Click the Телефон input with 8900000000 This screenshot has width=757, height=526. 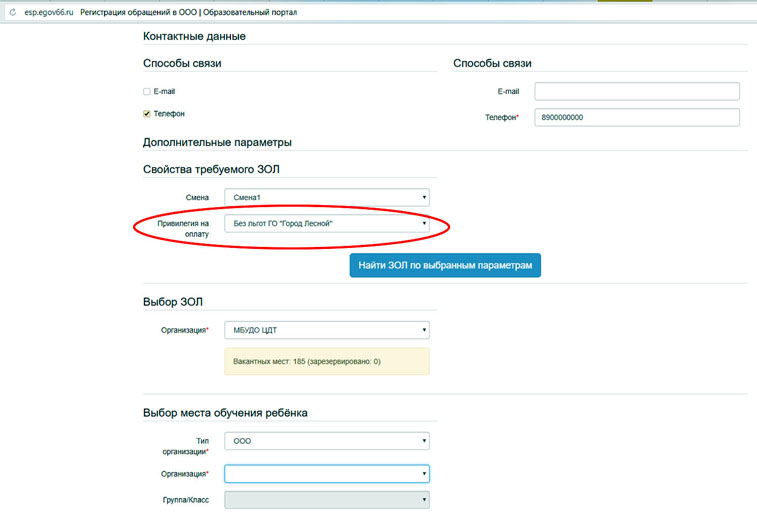(637, 117)
